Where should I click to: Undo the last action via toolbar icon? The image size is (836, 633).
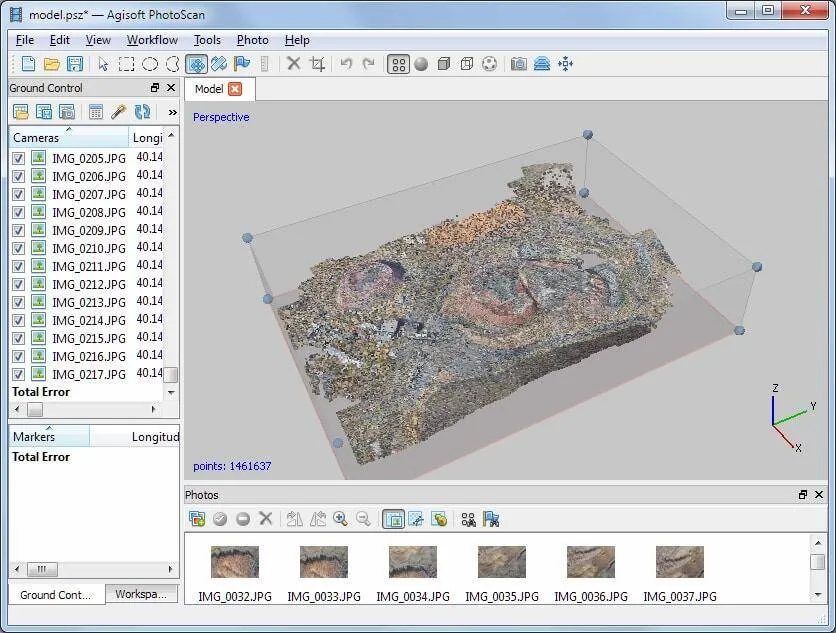(x=345, y=63)
